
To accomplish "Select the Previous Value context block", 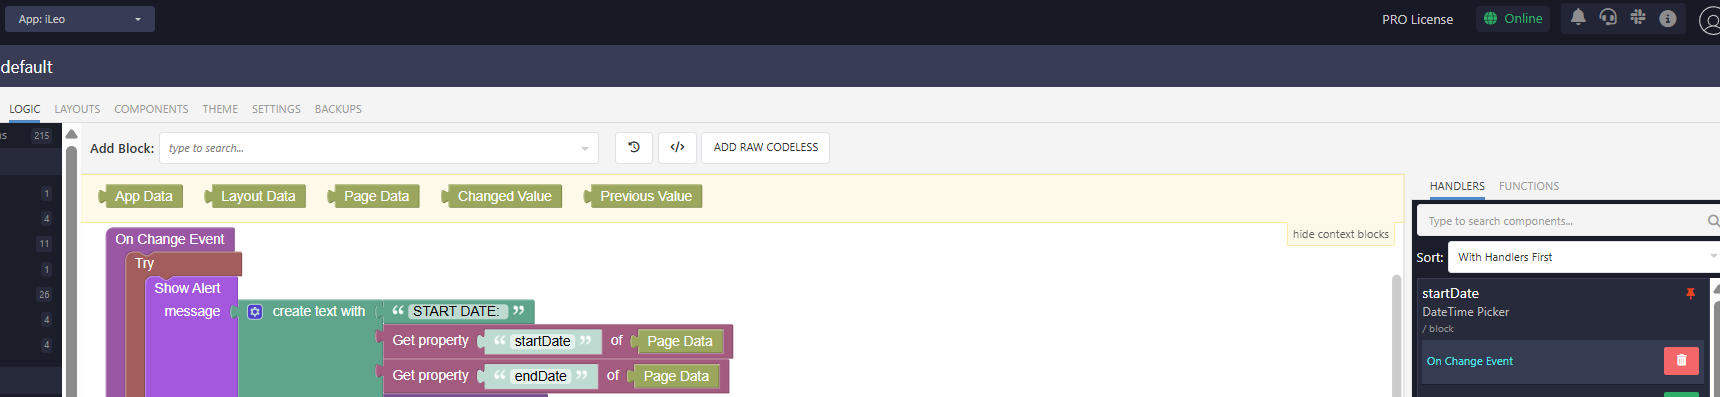I will point(642,196).
